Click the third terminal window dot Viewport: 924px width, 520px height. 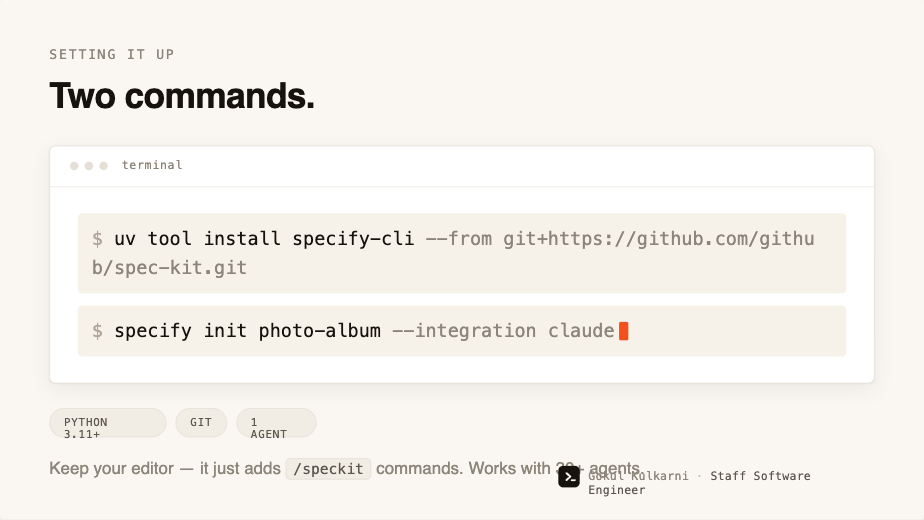click(104, 166)
